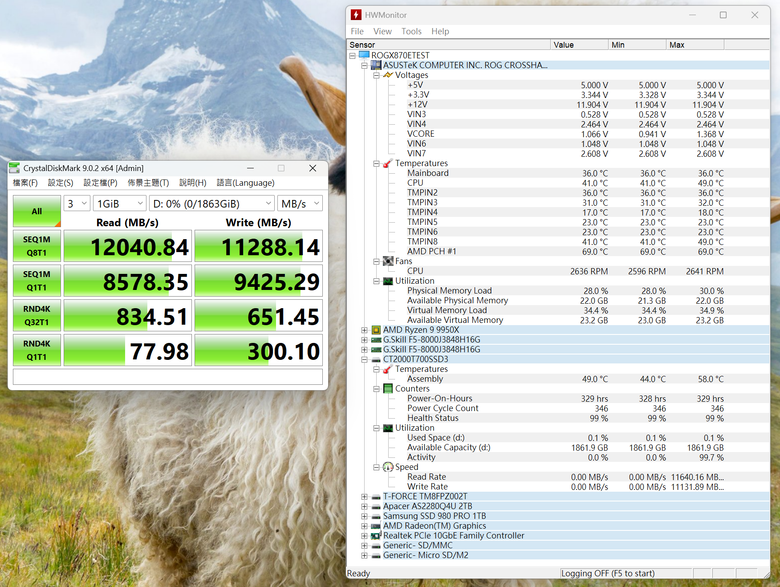This screenshot has width=780, height=587.
Task: Run the RND4K Q1T1 test
Action: tap(37, 350)
